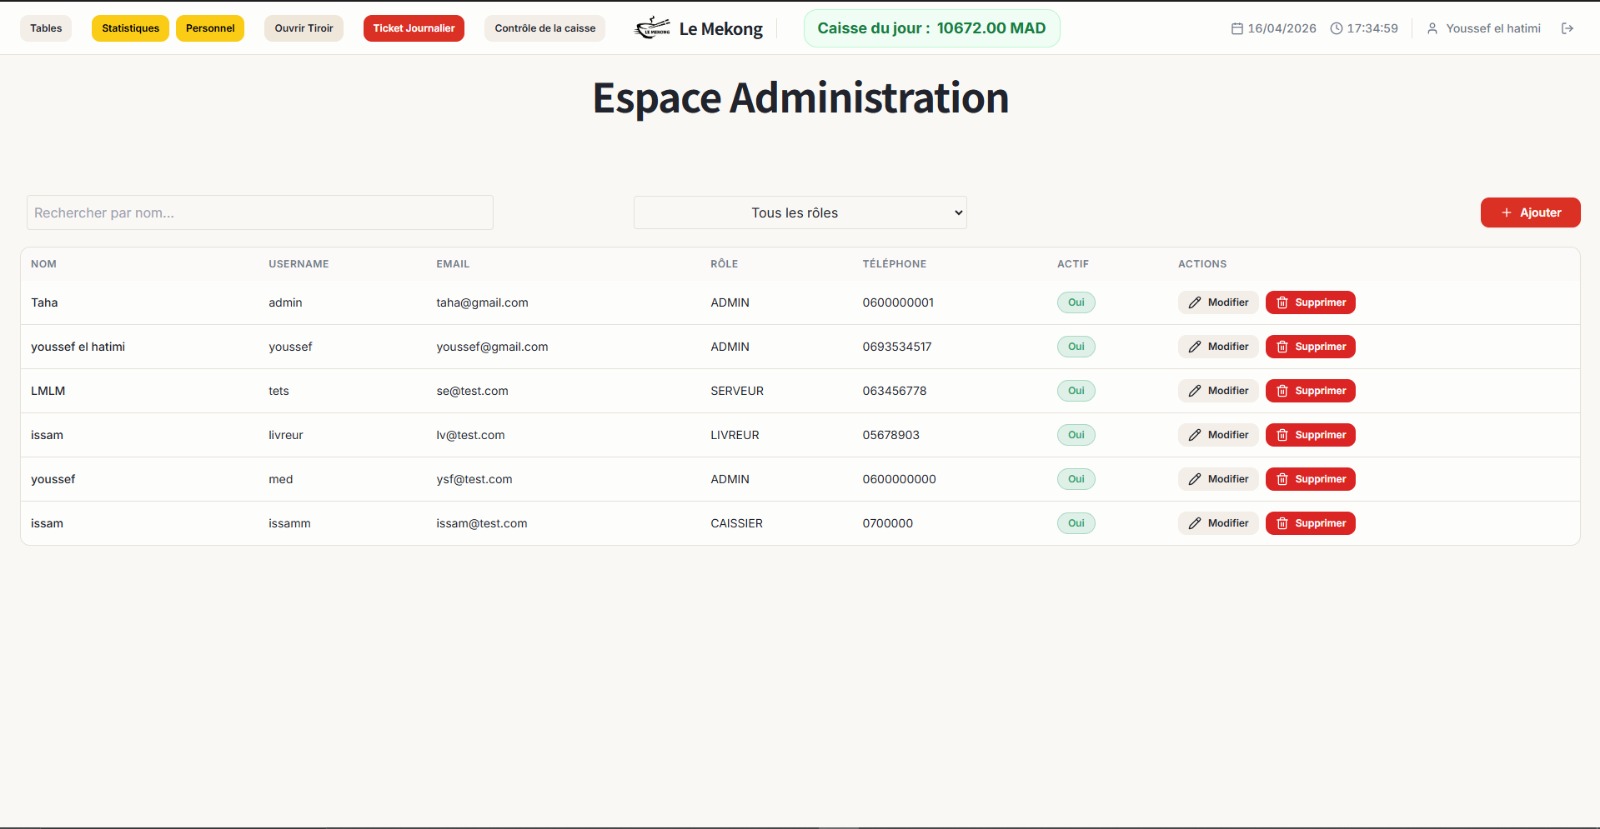The height and width of the screenshot is (829, 1600).
Task: Click the calendar icon beside 16/04/2026
Action: coord(1237,28)
